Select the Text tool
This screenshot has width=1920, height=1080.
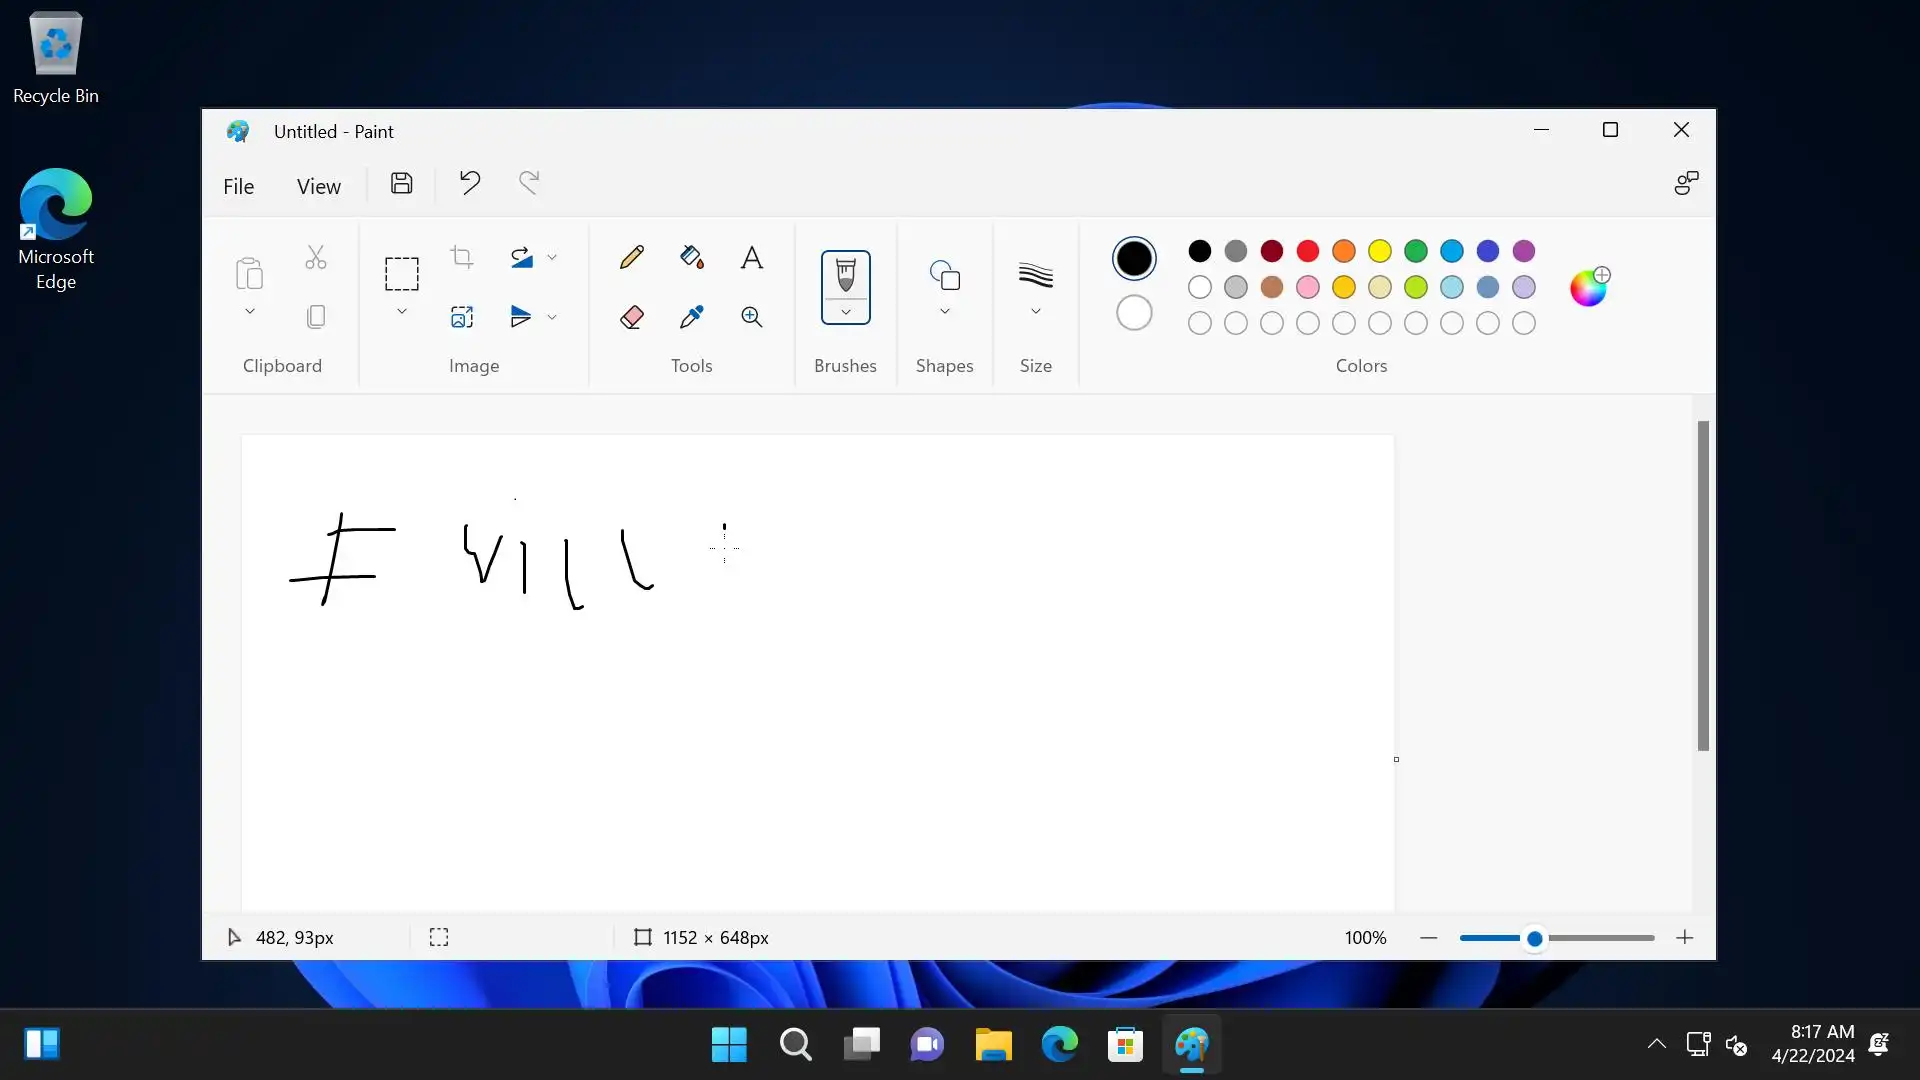tap(751, 257)
